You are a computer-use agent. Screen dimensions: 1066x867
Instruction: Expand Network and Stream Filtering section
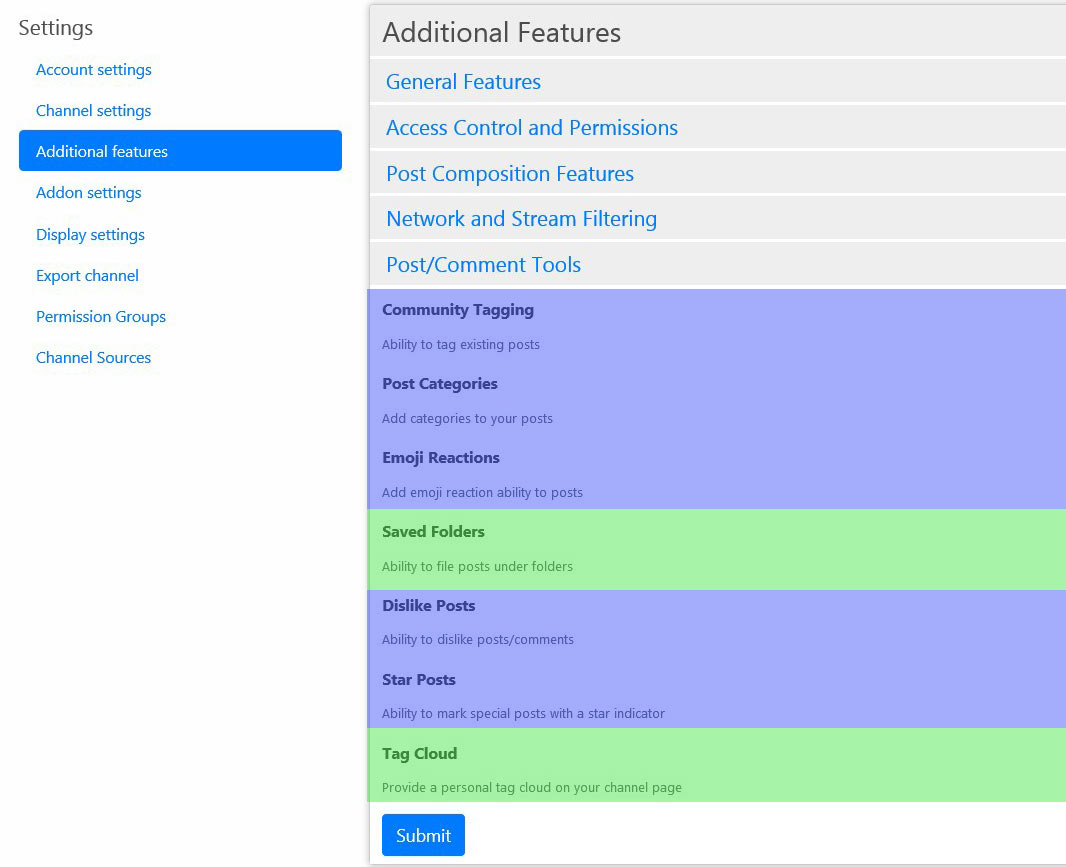point(521,219)
